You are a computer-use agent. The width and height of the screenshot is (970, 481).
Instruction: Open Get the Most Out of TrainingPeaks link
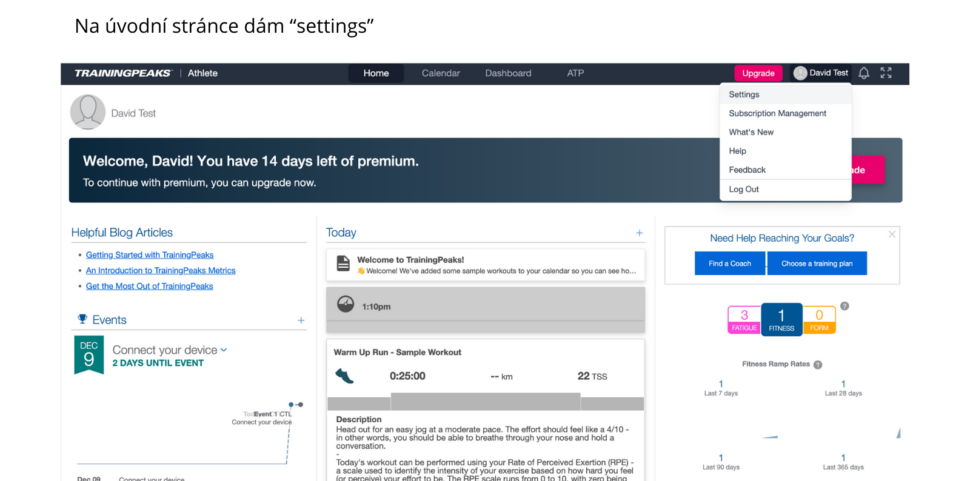click(149, 286)
